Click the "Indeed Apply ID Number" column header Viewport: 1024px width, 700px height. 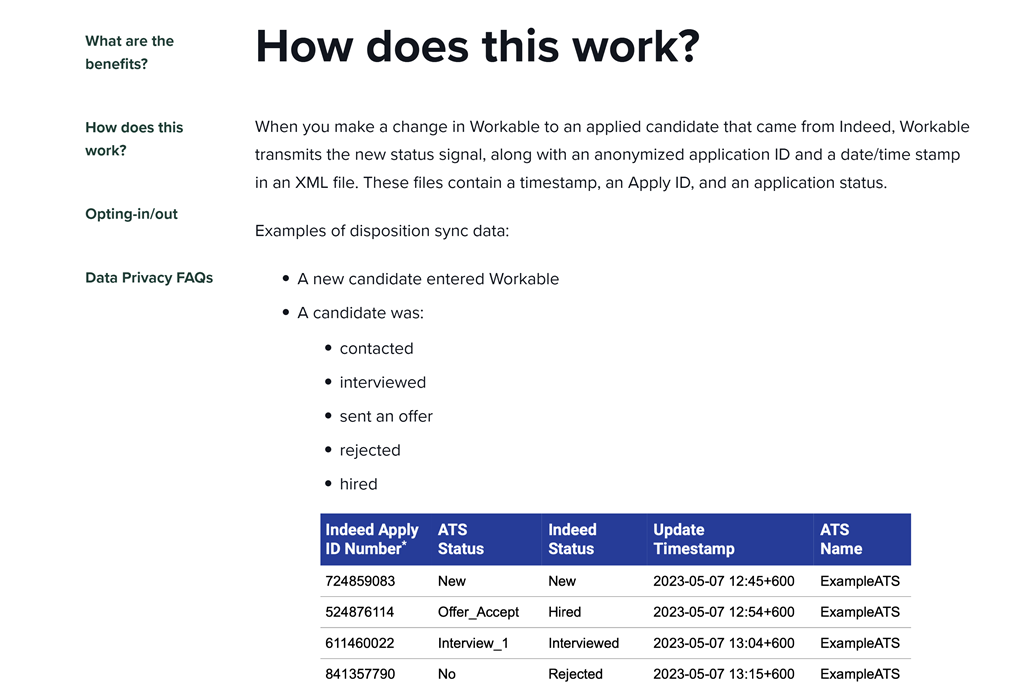372,539
